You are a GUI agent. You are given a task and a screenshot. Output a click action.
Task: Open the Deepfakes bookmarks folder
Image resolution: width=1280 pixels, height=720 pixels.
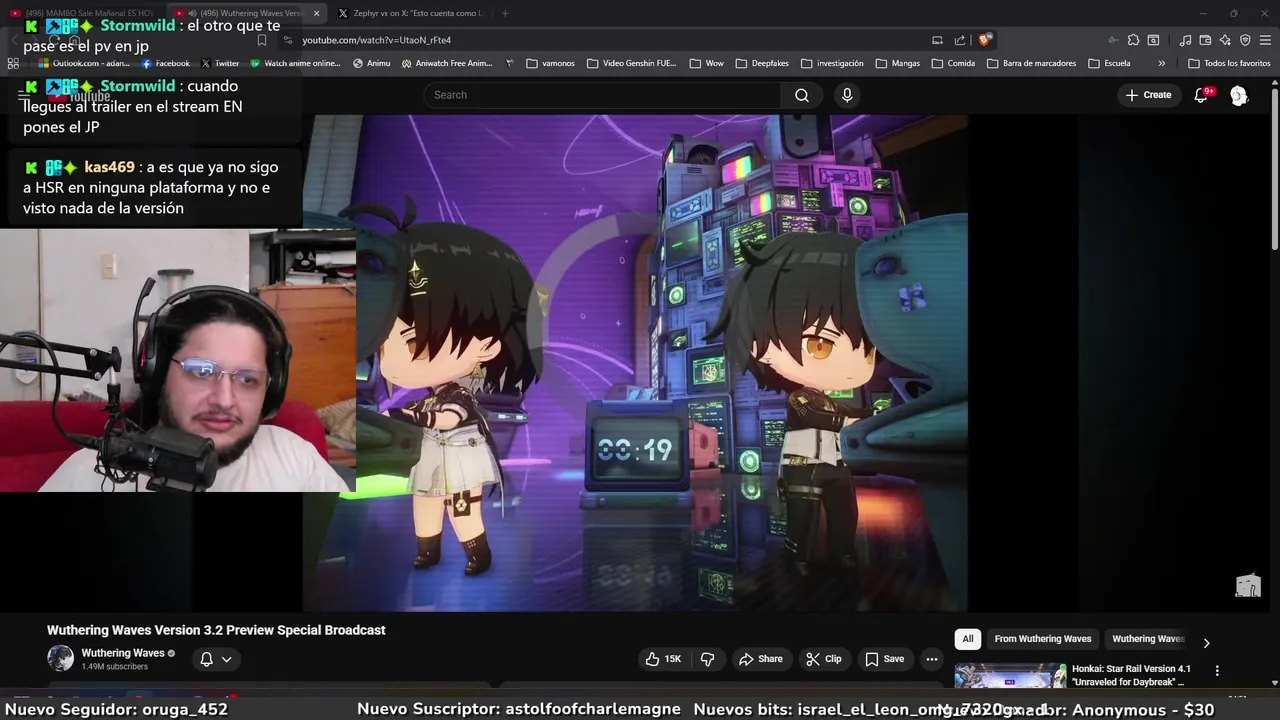(761, 63)
